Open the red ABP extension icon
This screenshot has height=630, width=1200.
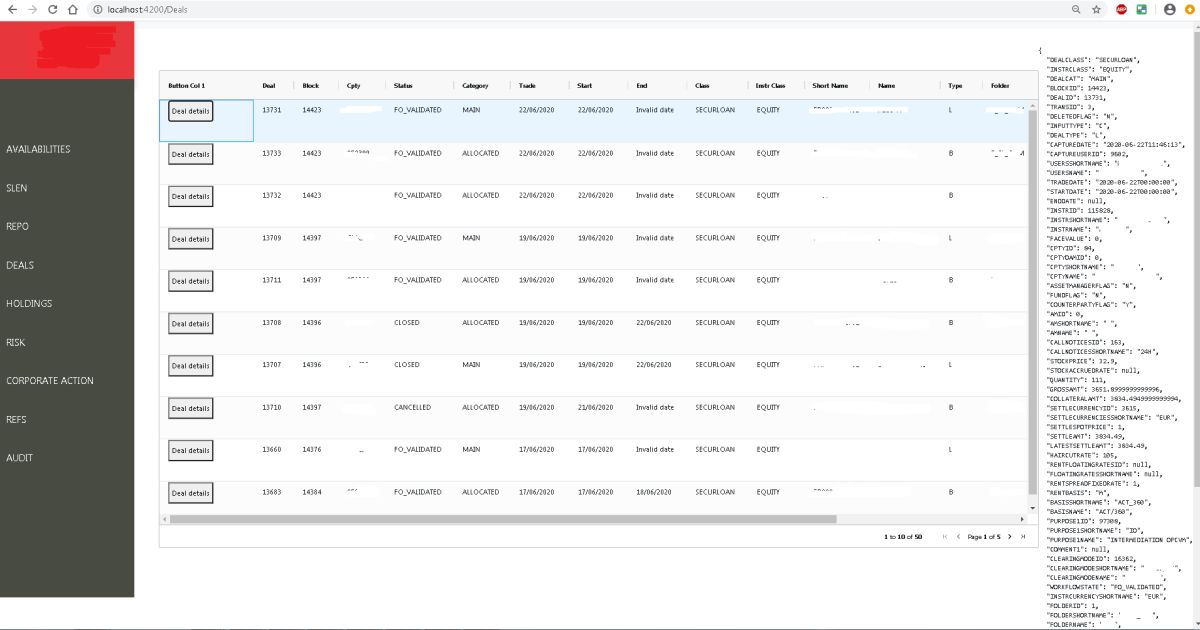pyautogui.click(x=1122, y=8)
